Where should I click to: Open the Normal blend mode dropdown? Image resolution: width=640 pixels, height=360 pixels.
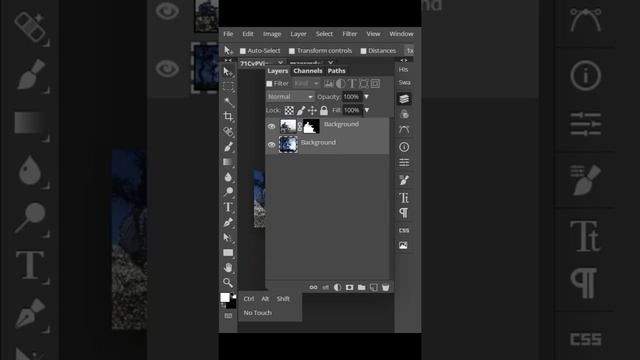point(290,97)
